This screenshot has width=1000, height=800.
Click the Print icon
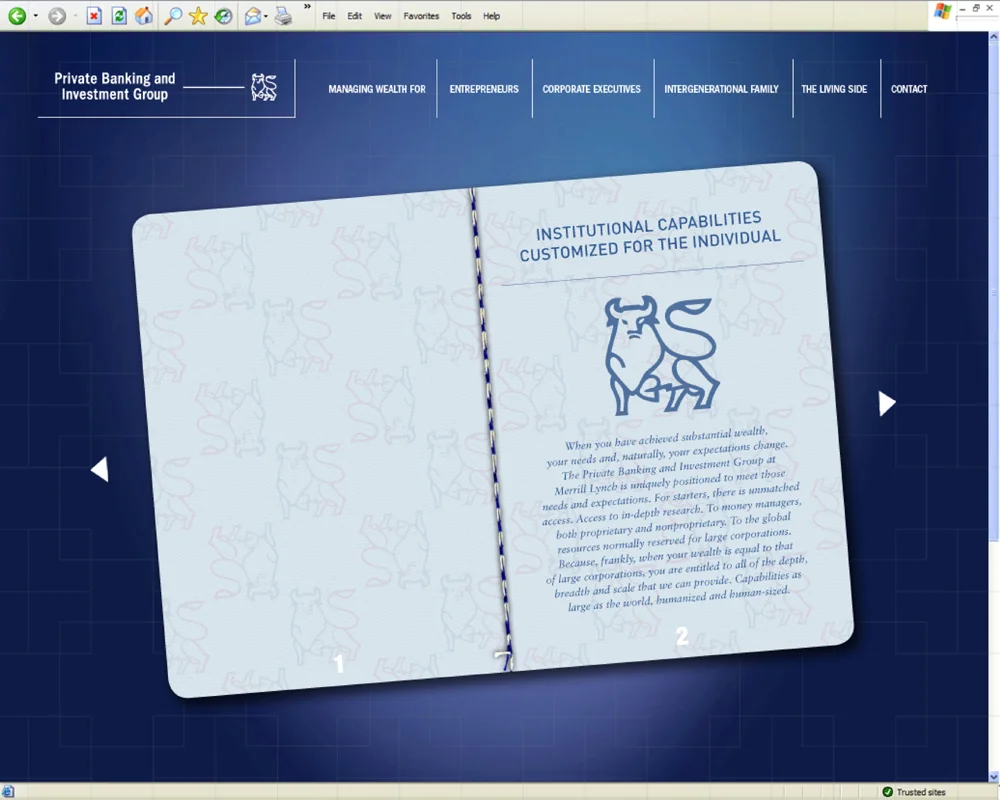point(283,16)
